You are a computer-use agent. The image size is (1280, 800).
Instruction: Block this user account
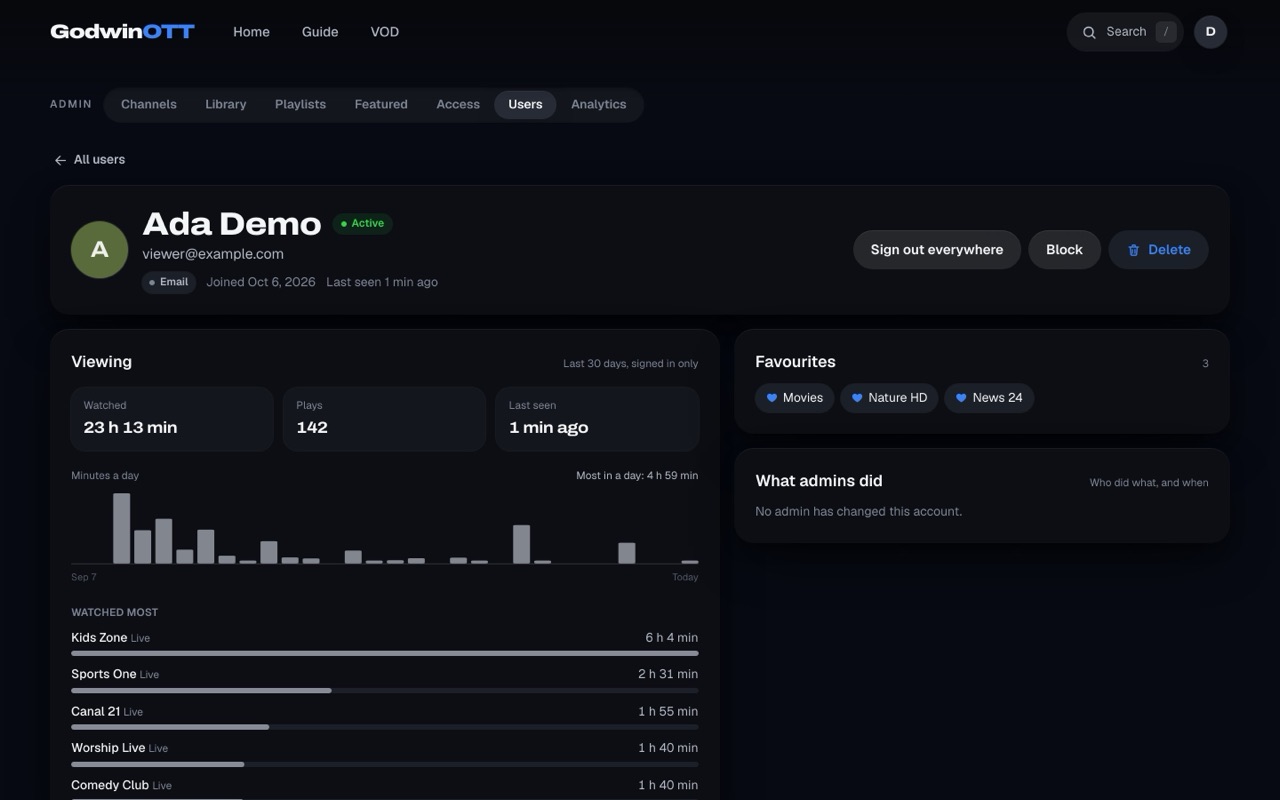coord(1064,250)
